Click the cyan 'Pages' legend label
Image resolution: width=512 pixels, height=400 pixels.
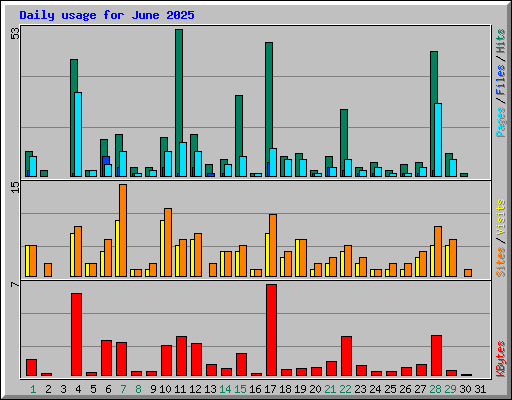pos(500,122)
